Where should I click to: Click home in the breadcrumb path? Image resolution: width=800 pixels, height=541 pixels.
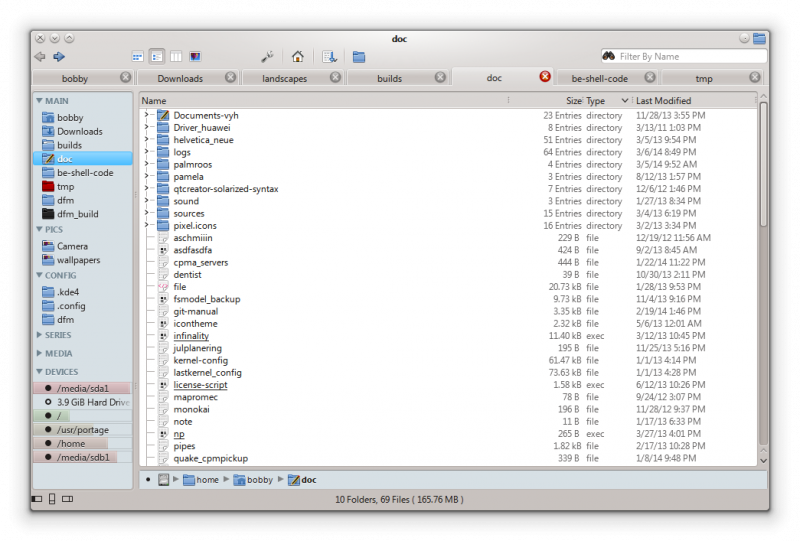(201, 480)
